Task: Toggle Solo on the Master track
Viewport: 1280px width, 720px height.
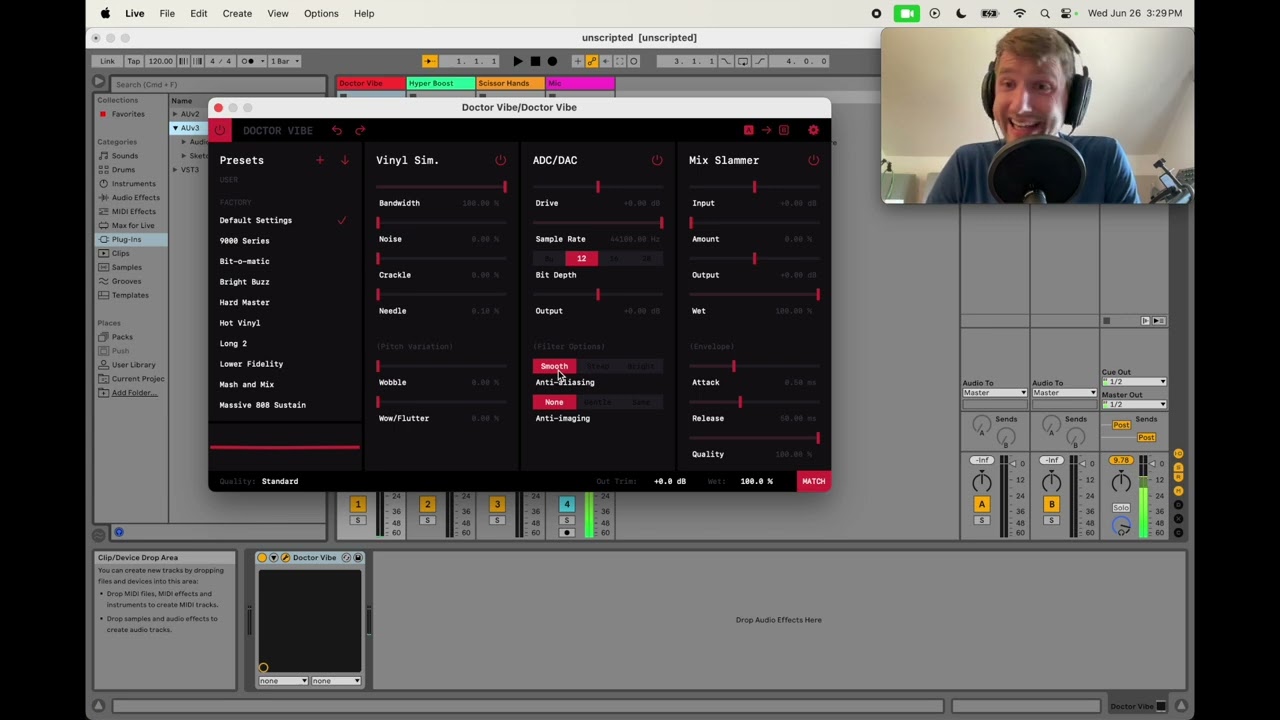Action: pyautogui.click(x=1121, y=508)
